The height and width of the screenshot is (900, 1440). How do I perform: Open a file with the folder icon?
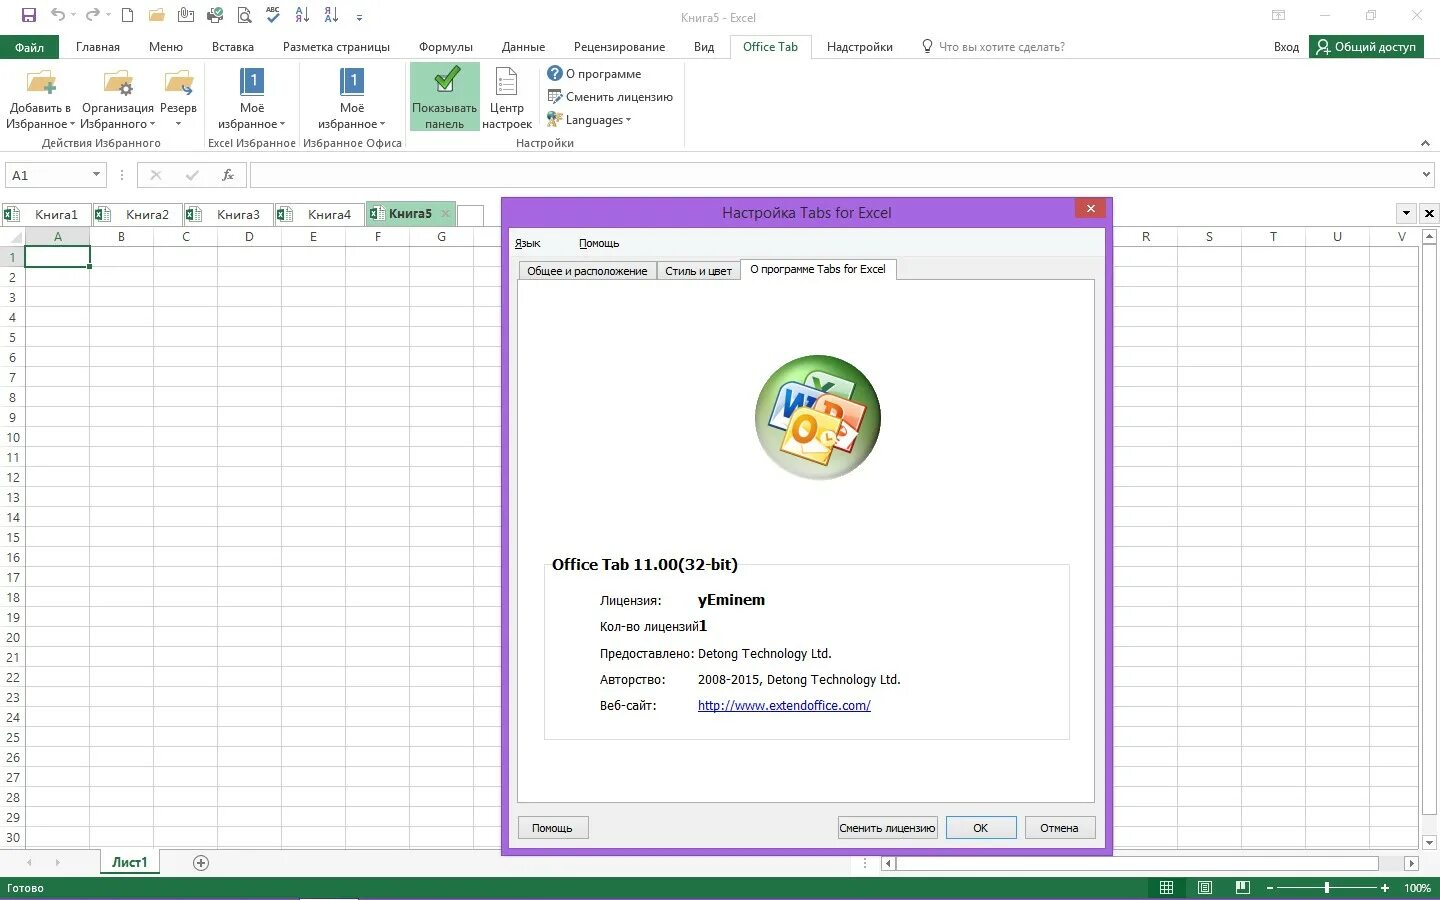(156, 15)
